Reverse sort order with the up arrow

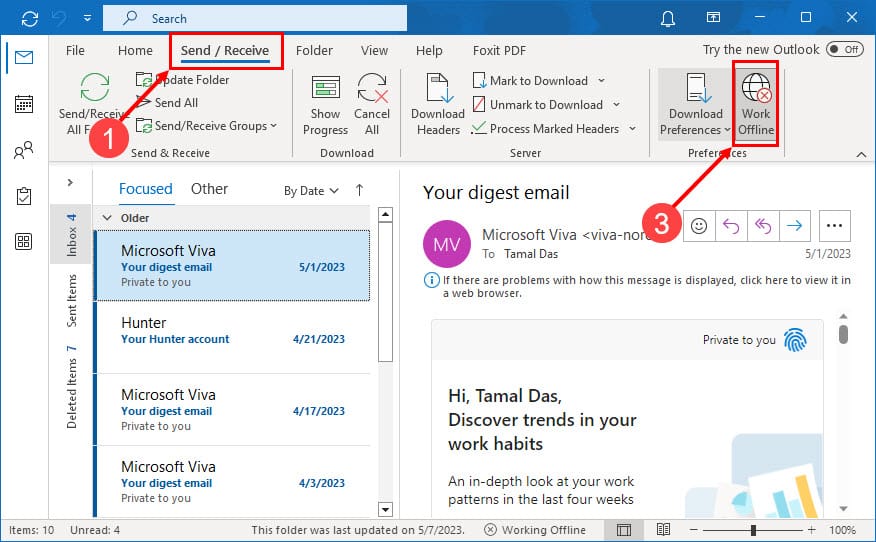pos(359,191)
